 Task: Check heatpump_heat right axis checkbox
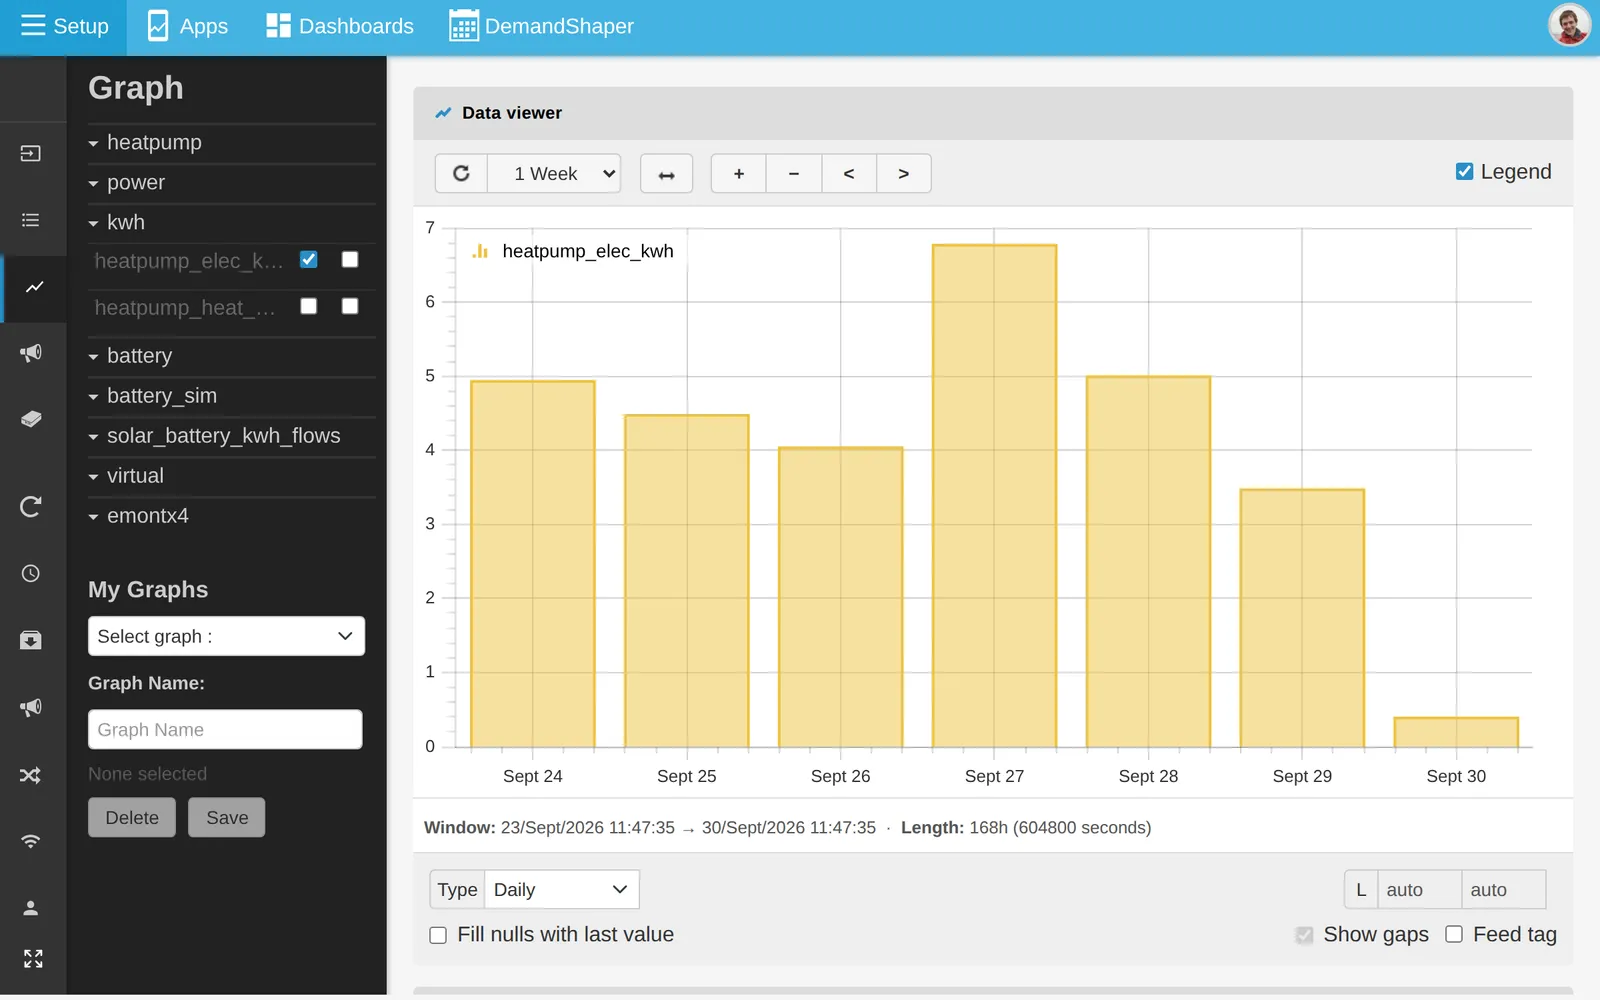pos(350,306)
